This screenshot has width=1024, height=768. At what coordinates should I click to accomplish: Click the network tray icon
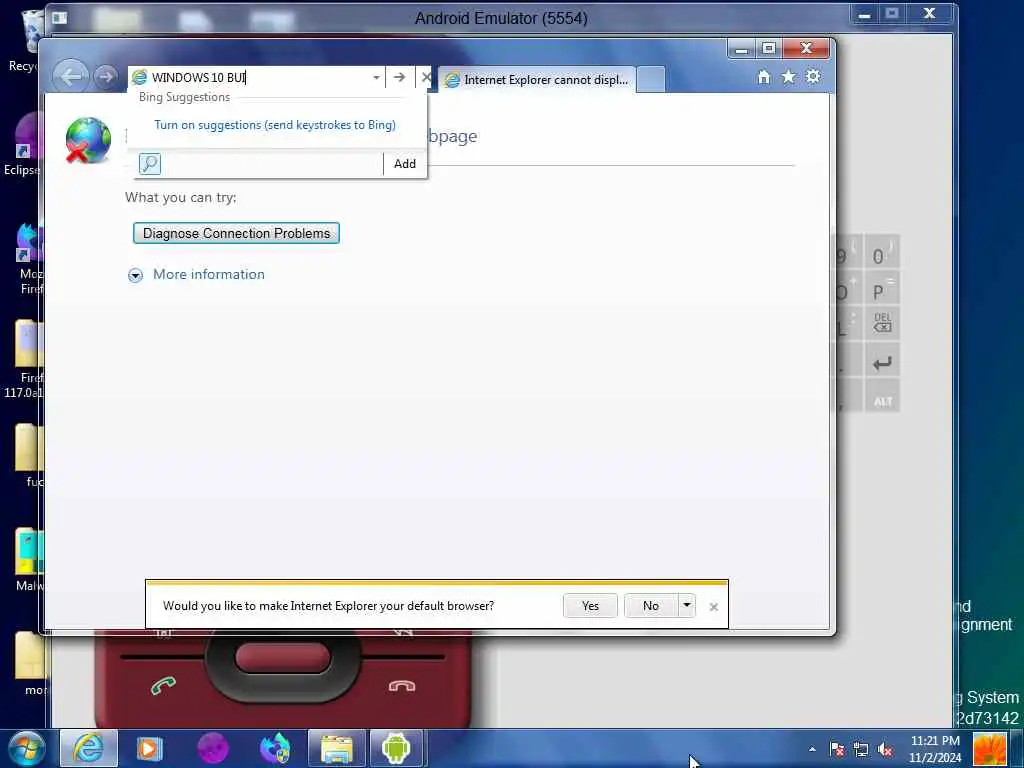coord(861,749)
